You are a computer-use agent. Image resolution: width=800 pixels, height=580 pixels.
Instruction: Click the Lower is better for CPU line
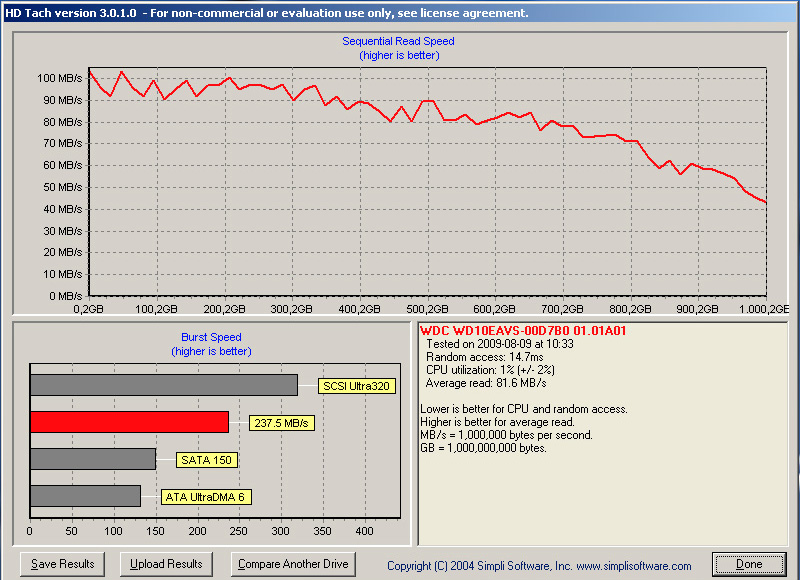click(x=524, y=409)
